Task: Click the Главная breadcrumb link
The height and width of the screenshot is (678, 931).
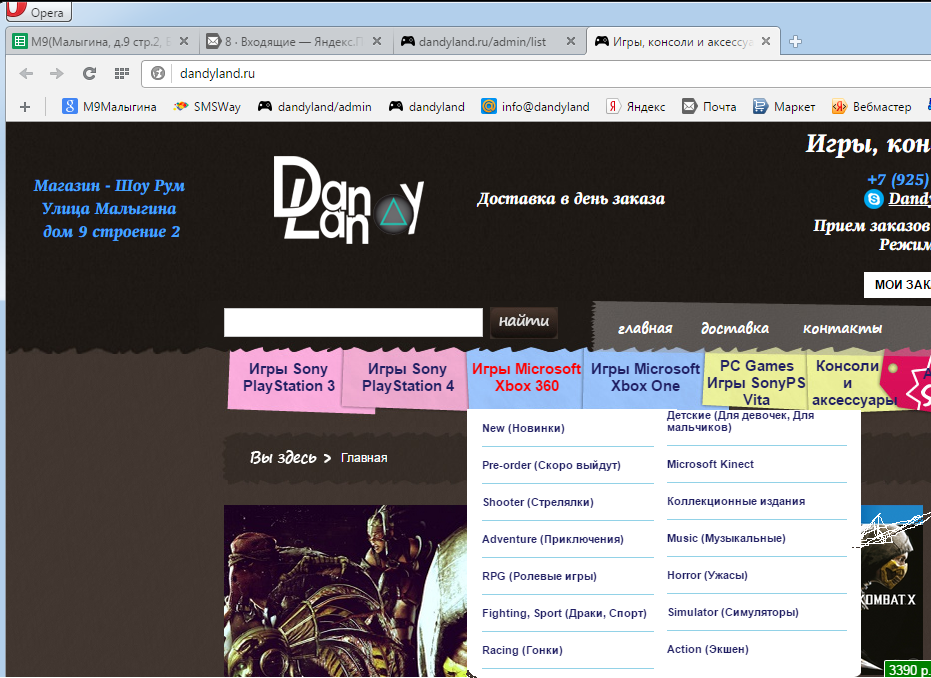Action: tap(364, 458)
